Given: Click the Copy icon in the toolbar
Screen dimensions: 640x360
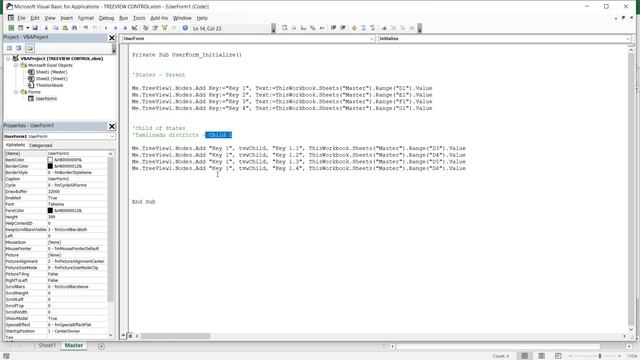Looking at the screenshot, I should 56,28.
